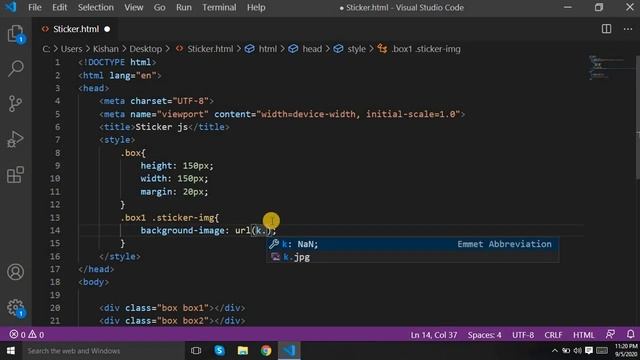The image size is (640, 360).
Task: Open the Extensions view
Action: coord(15,175)
